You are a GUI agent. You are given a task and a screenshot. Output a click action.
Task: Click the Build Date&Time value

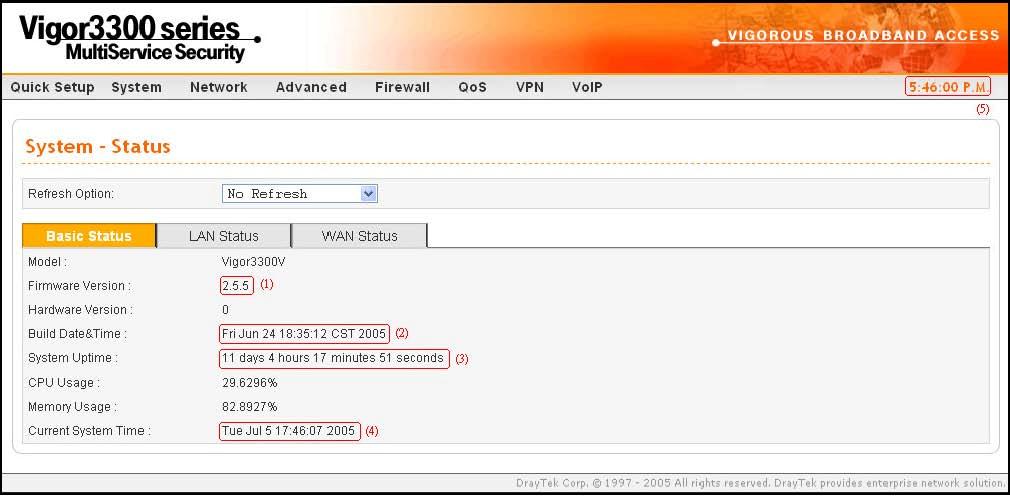(304, 333)
